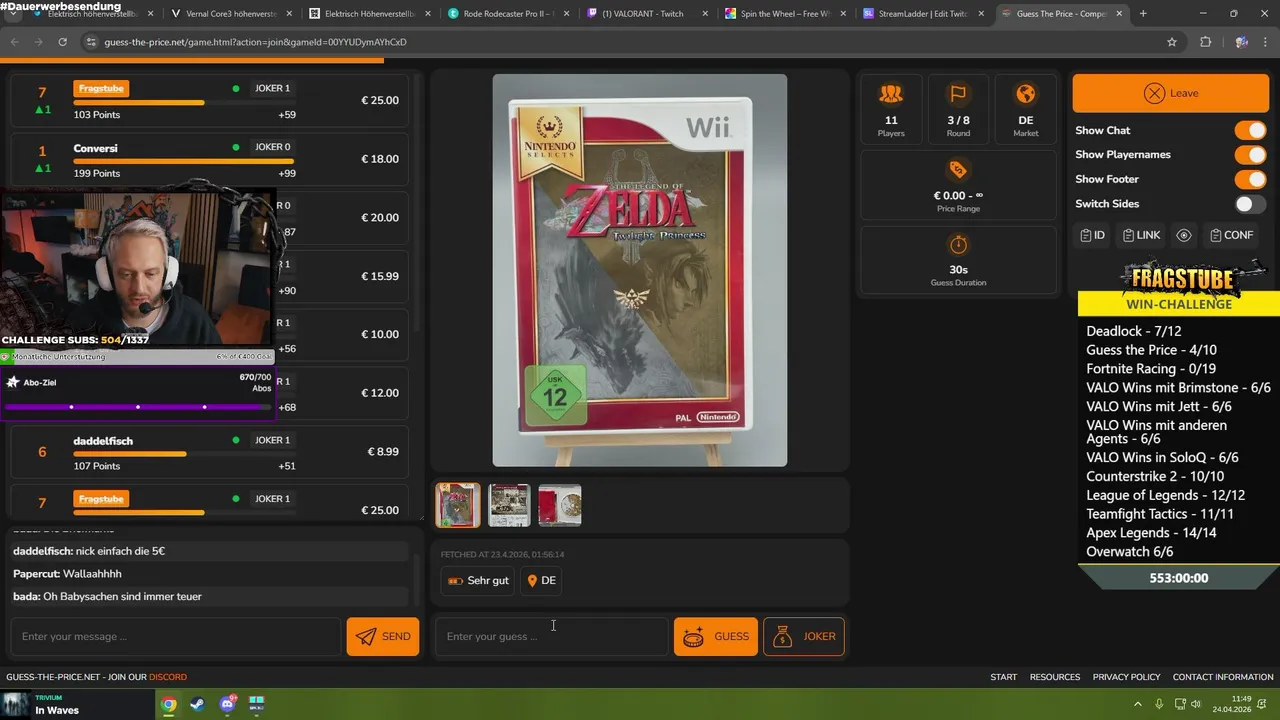Click the DE location badge
The image size is (1280, 720).
tap(542, 581)
